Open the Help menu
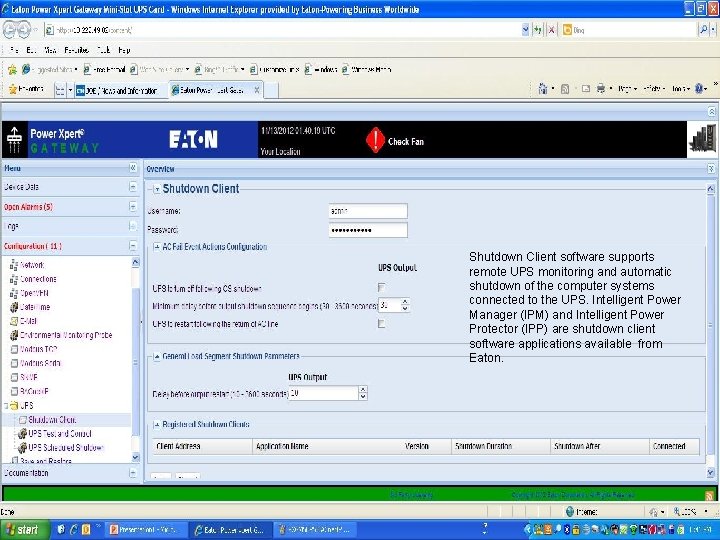The width and height of the screenshot is (720, 540). [124, 50]
